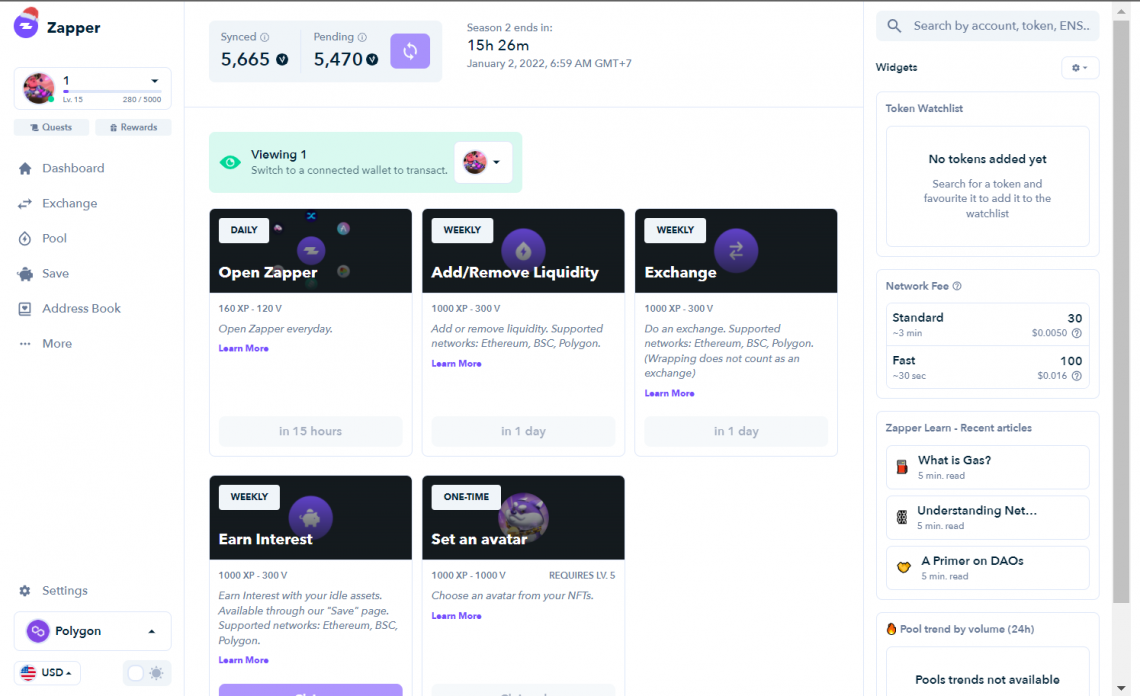Click the page vertical scrollbar

click(x=1120, y=311)
